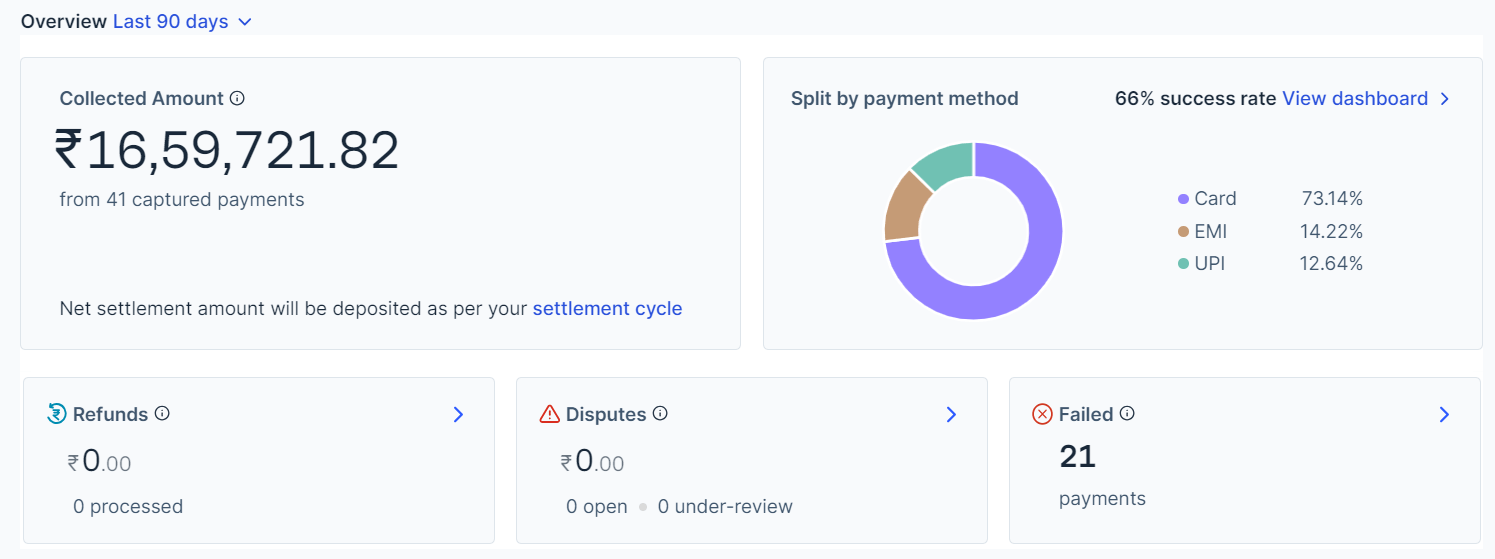Click the red Failed cross icon

click(1042, 414)
